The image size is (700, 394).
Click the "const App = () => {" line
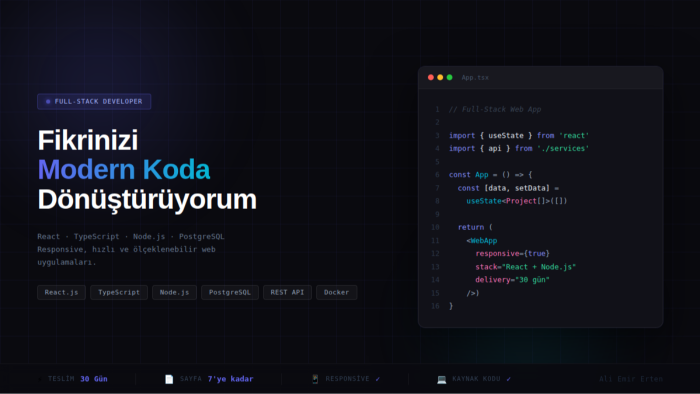point(491,175)
